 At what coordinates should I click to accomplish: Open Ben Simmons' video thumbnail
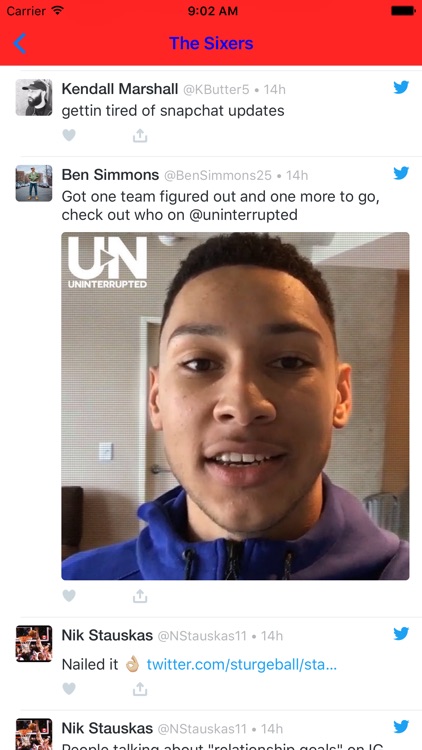[235, 406]
